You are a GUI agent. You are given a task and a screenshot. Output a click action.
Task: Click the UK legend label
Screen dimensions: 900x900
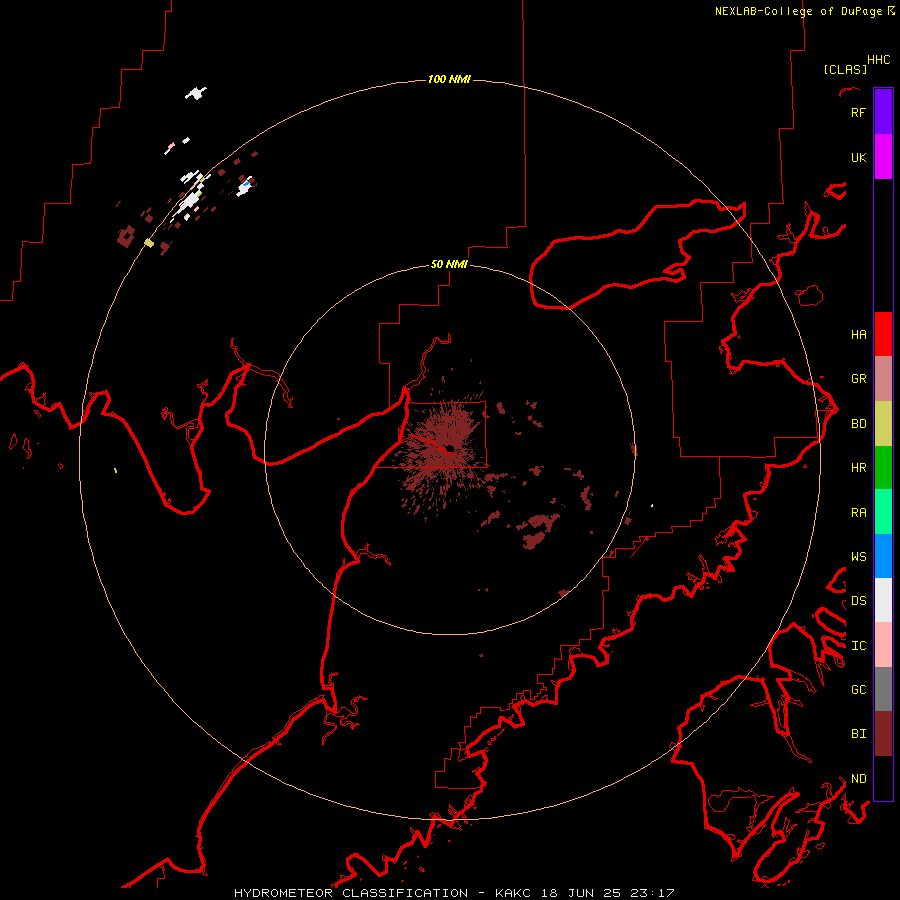pos(858,157)
